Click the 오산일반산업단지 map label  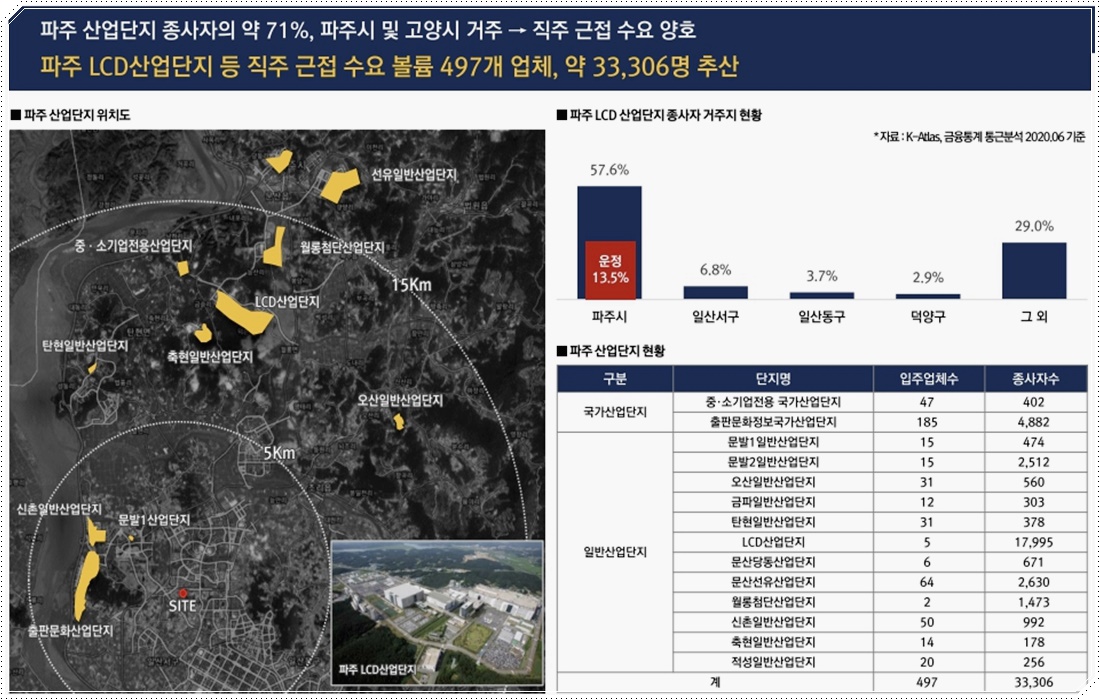[x=400, y=400]
